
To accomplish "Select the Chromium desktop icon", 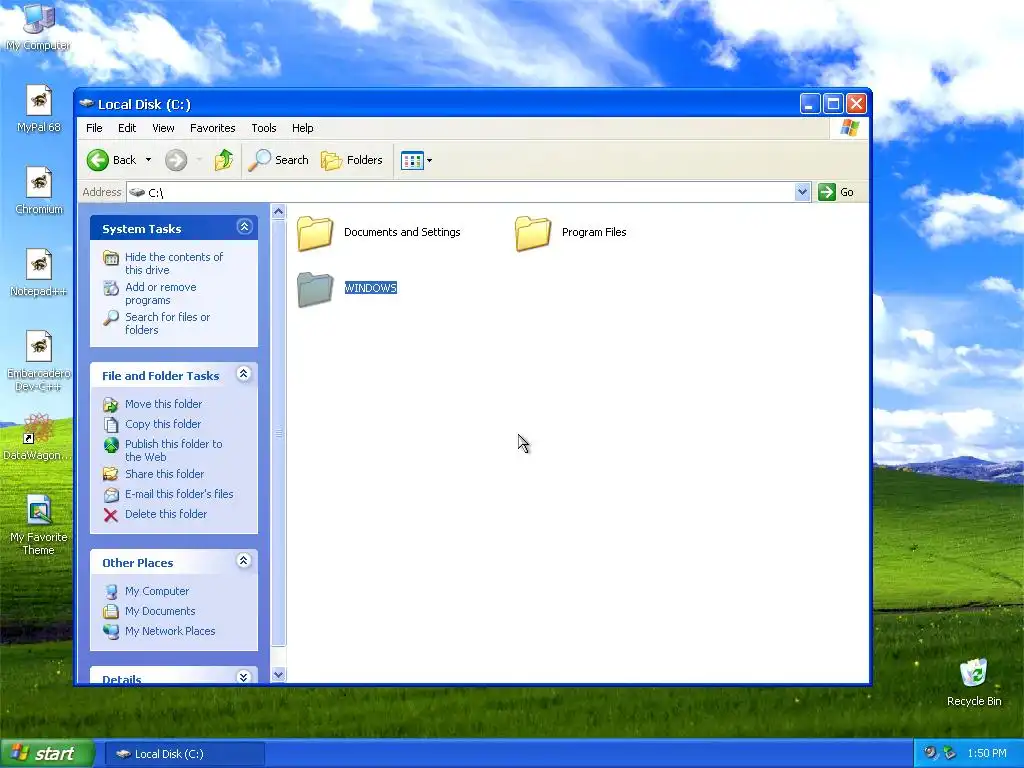I will click(x=39, y=183).
